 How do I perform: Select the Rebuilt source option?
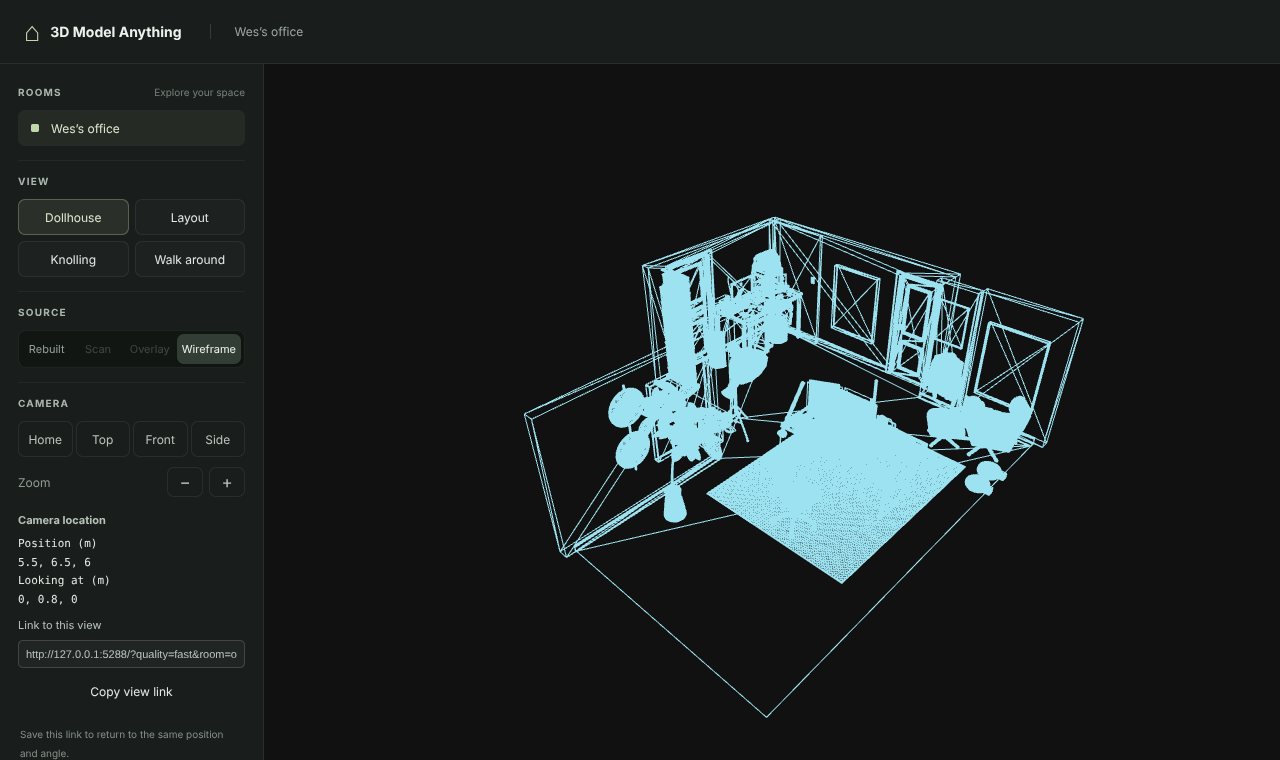[x=47, y=349]
